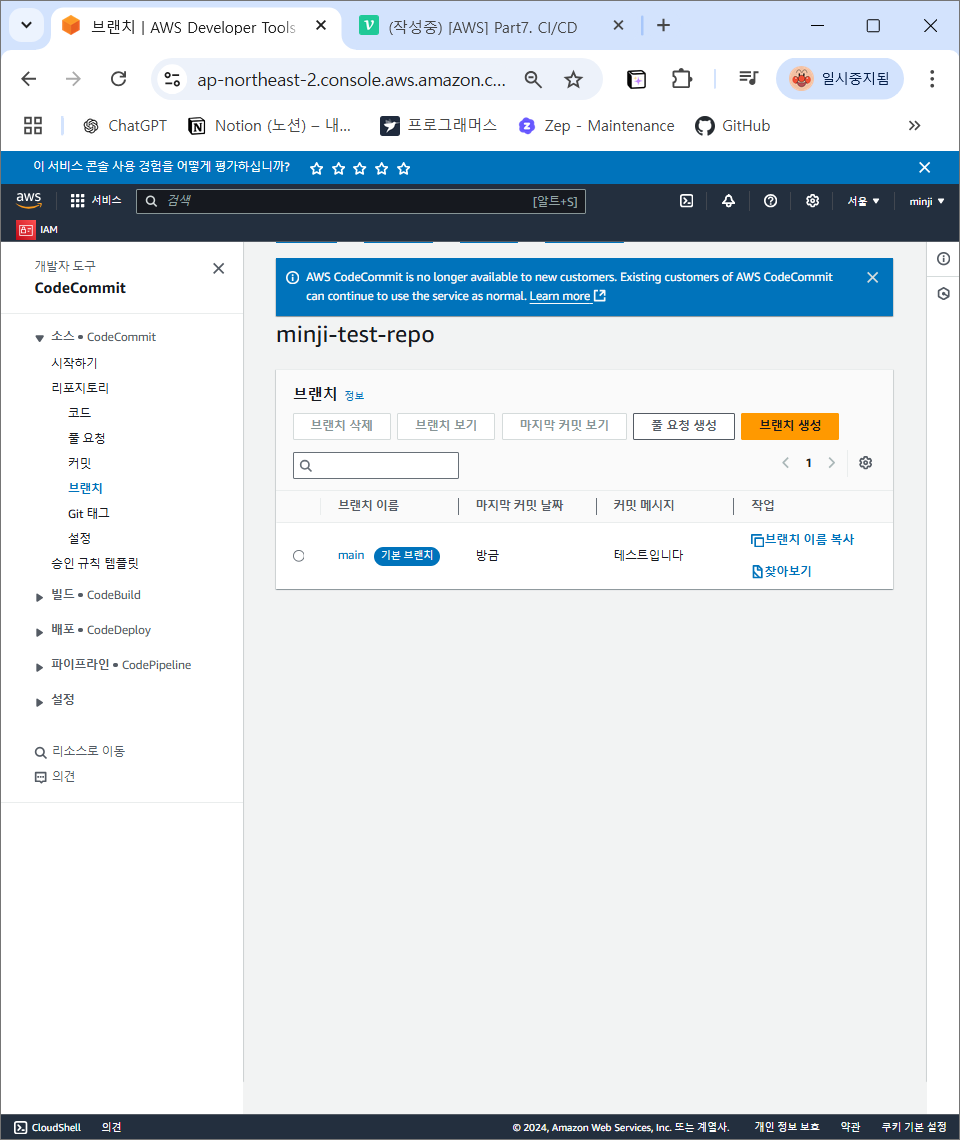Close the CodeCommit sidebar panel

tap(218, 269)
